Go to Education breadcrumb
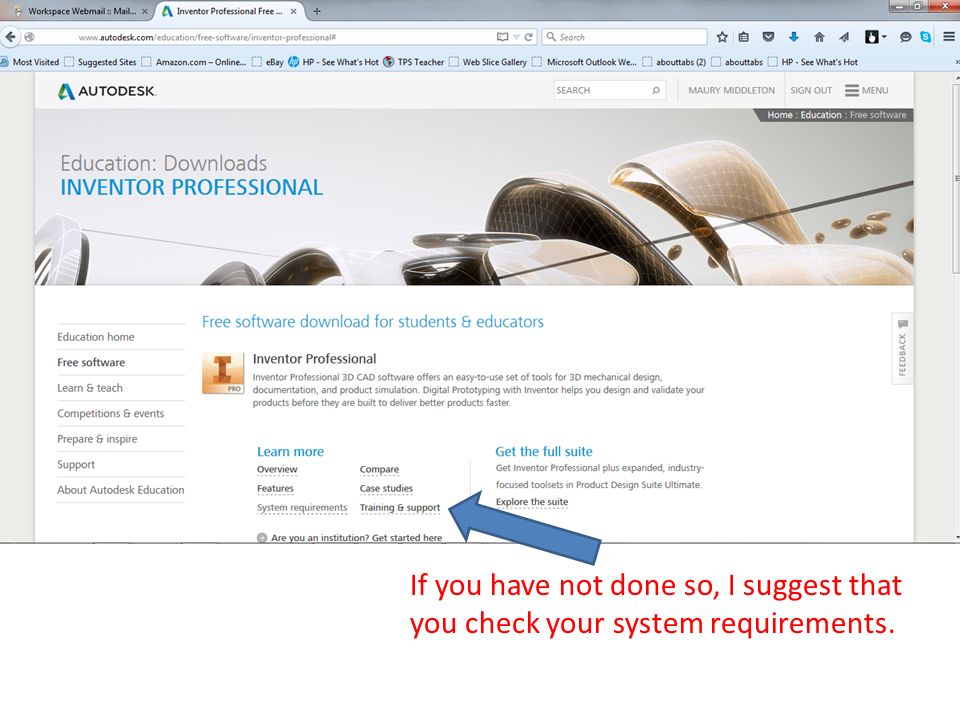The width and height of the screenshot is (960, 720). (x=820, y=114)
